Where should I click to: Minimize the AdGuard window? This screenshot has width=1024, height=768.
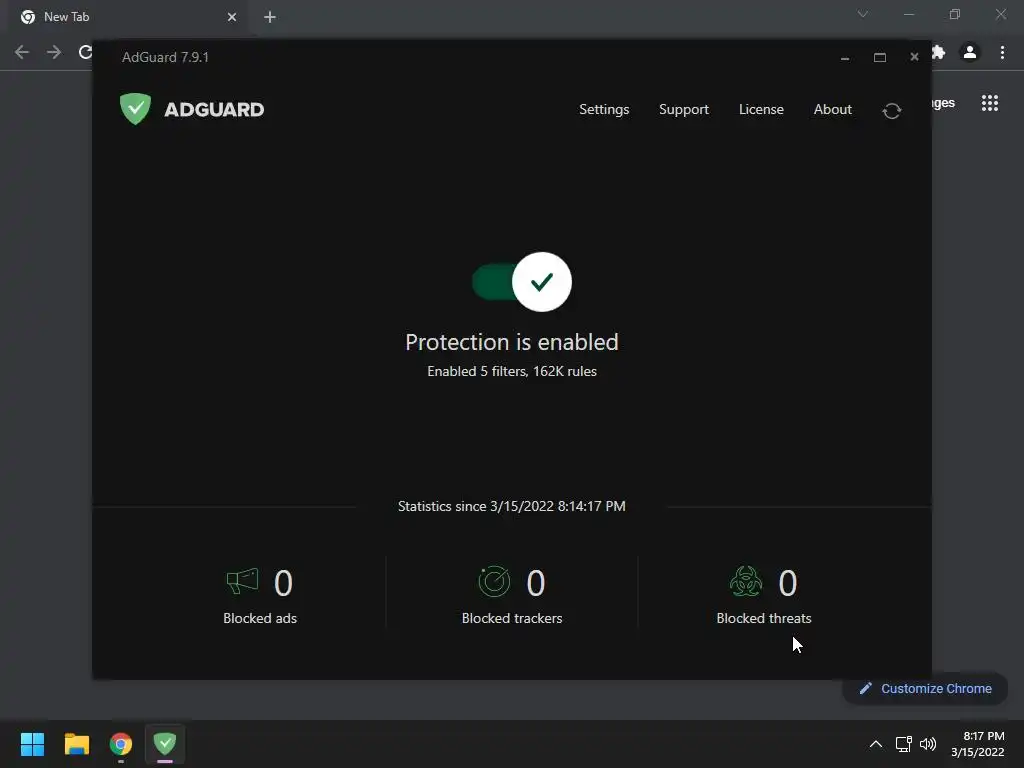(844, 57)
